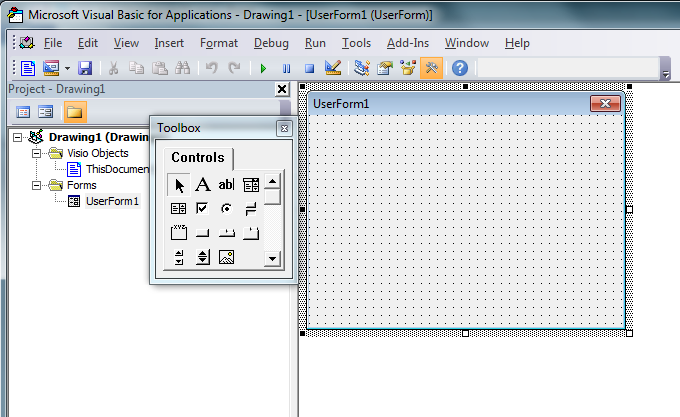Select the ToggleButton control tool
680x417 pixels.
tap(250, 208)
